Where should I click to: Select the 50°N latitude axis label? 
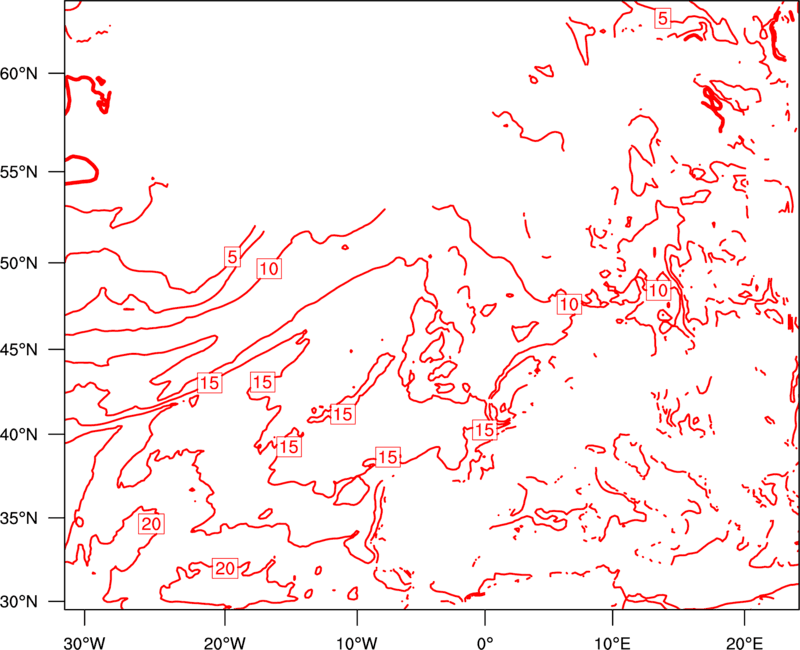coord(19,264)
